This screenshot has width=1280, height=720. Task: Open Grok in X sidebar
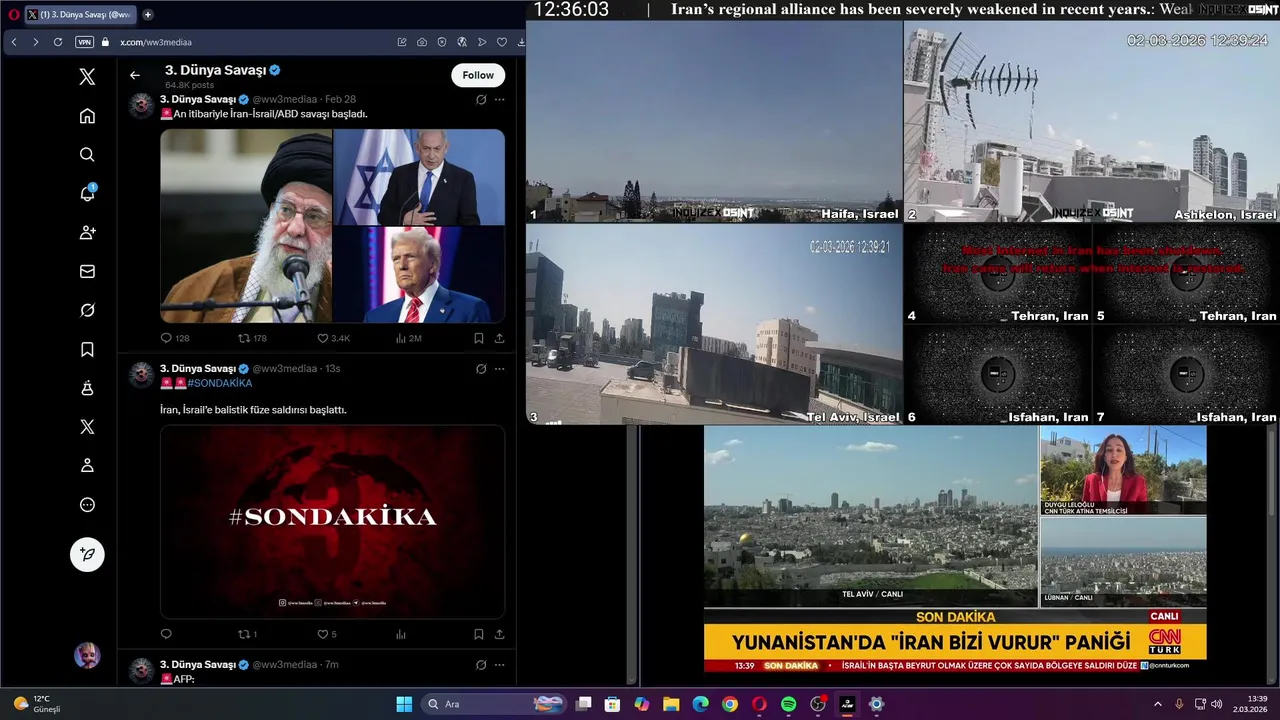[87, 310]
